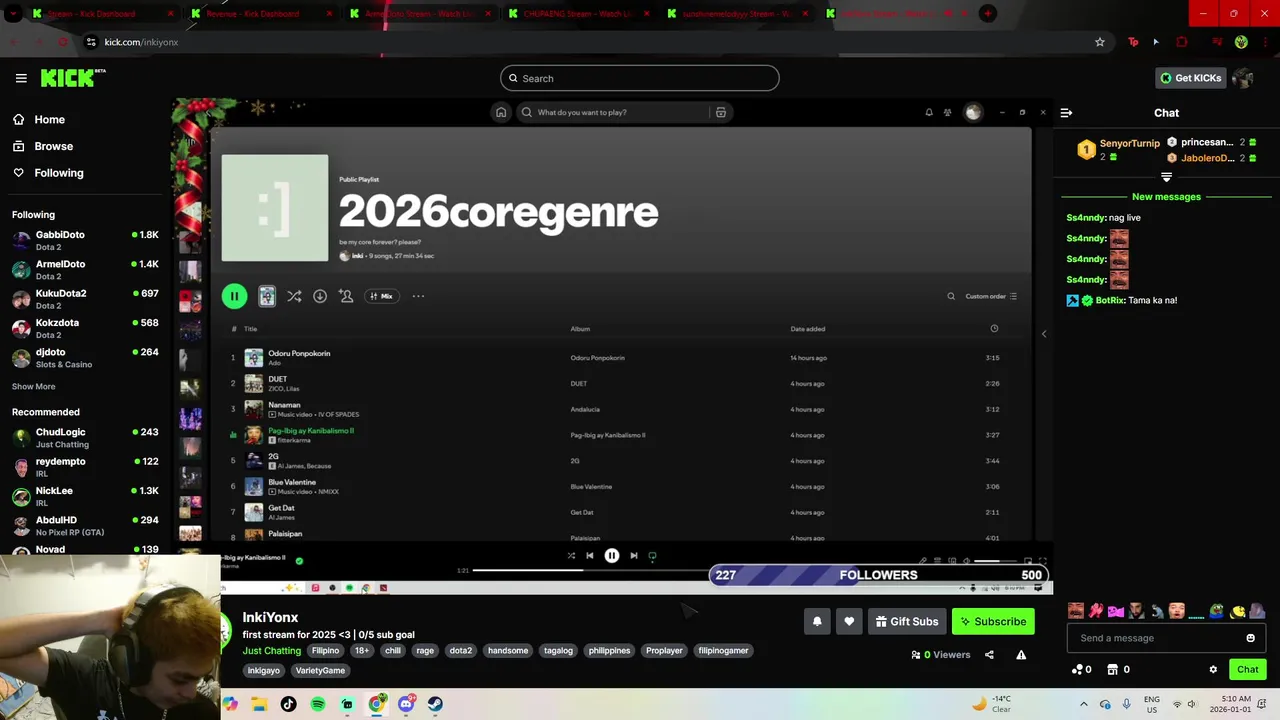Open Steam from the Windows taskbar
The height and width of the screenshot is (720, 1280).
[x=435, y=704]
